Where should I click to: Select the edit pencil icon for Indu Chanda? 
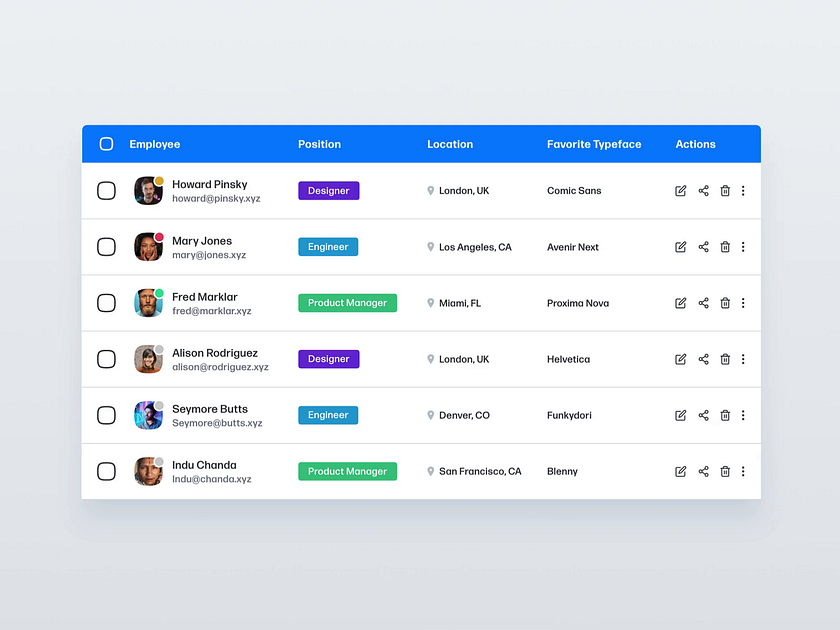tap(681, 471)
